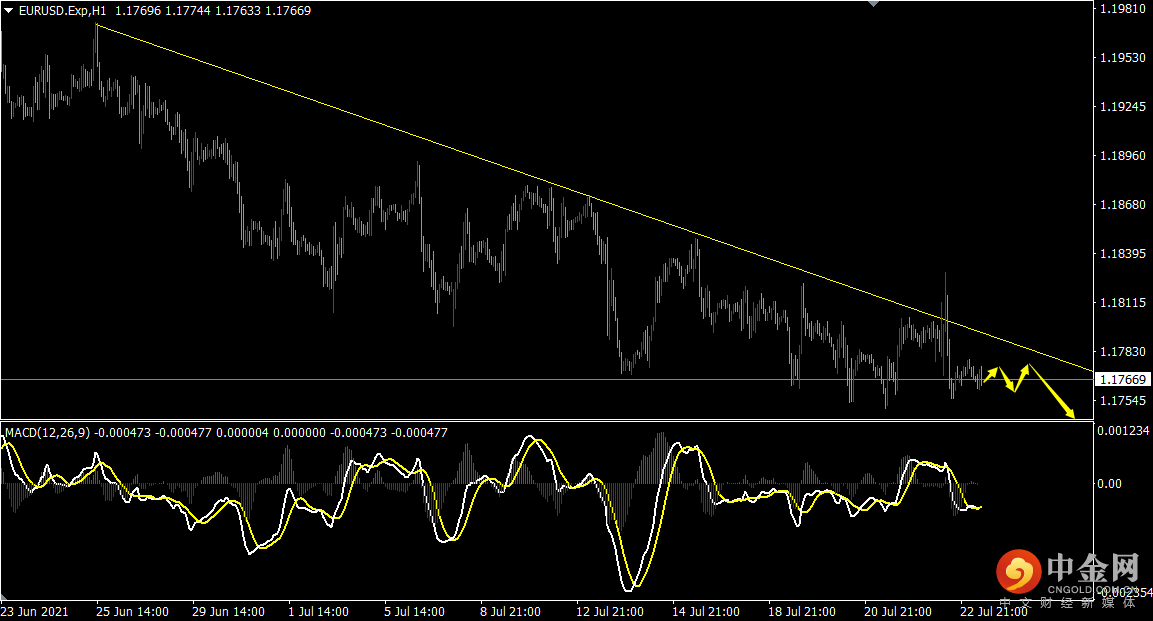
Task: Click the 1.18395 price axis label
Action: pyautogui.click(x=1122, y=254)
